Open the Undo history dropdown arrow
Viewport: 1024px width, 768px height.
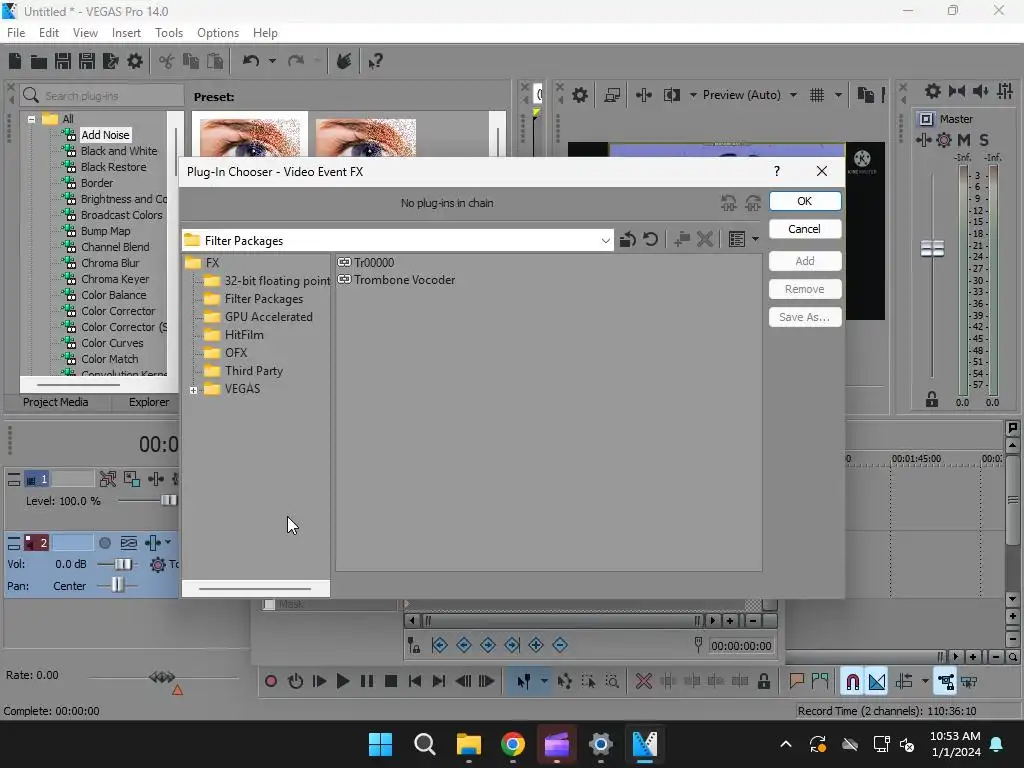tap(272, 61)
